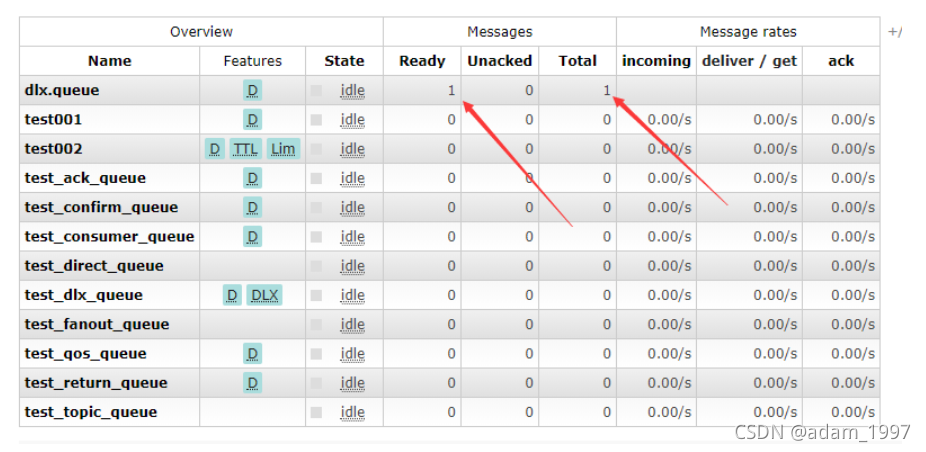
Task: Click the ack rate for test001
Action: (x=853, y=120)
